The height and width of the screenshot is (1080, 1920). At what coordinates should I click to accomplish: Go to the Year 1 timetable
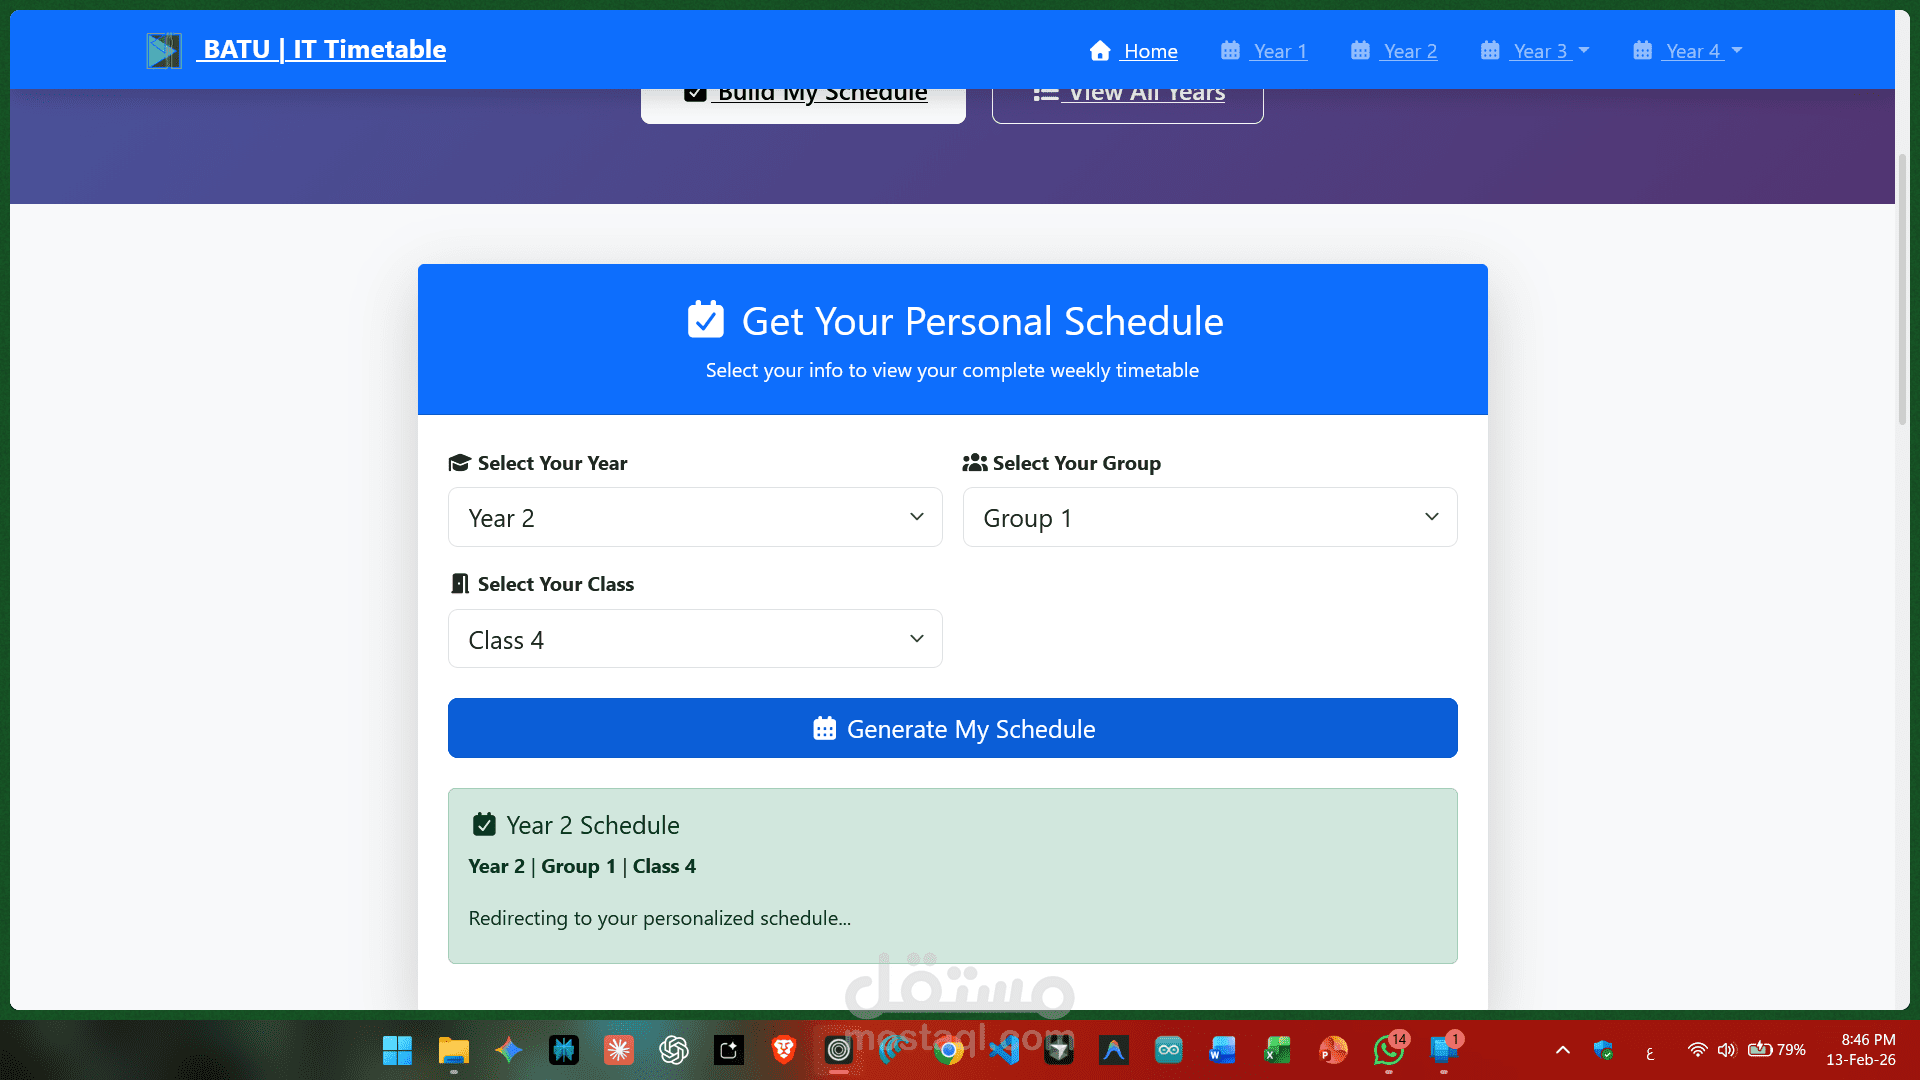[x=1264, y=51]
